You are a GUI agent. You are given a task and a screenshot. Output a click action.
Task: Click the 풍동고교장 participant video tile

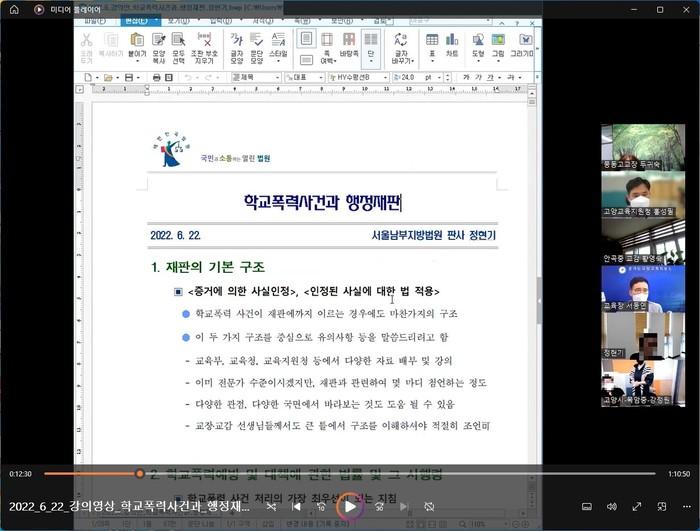pos(643,147)
